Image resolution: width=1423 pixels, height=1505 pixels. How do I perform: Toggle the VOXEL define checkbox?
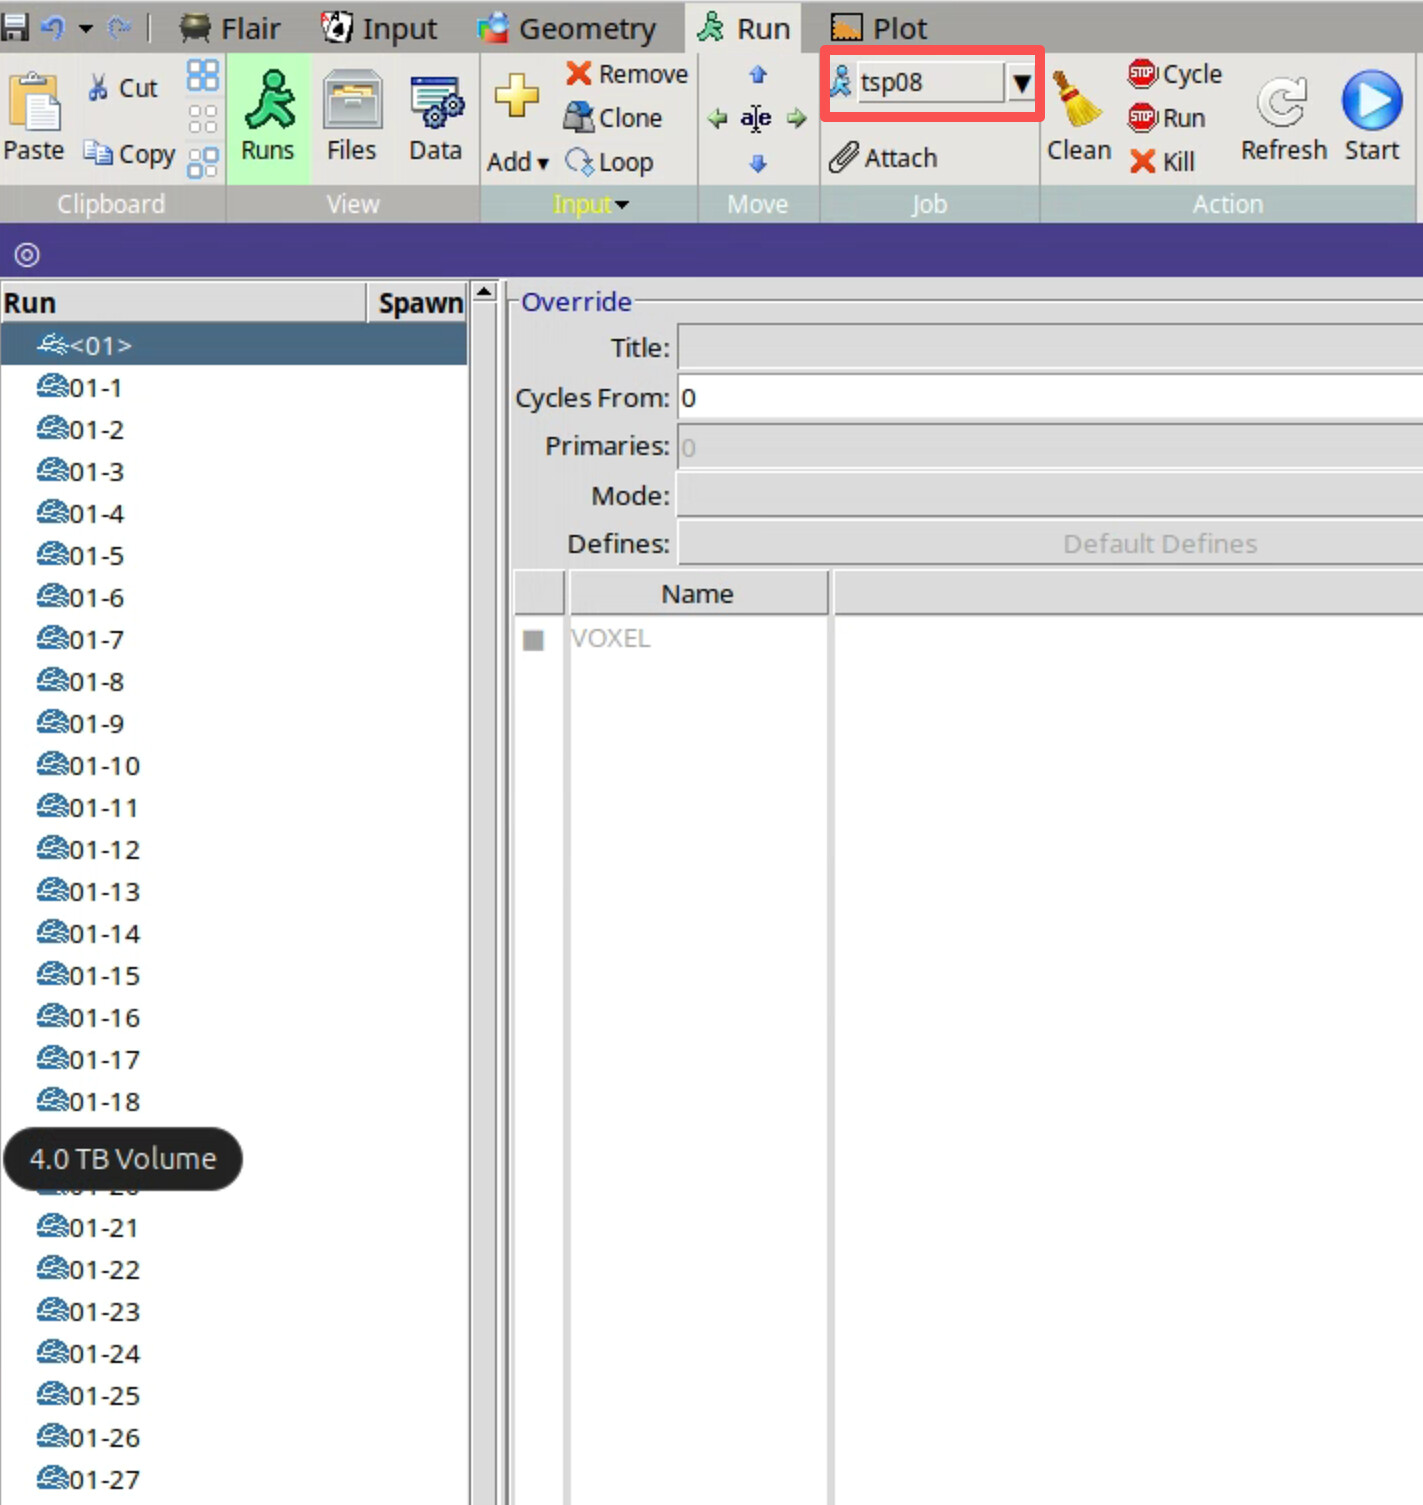[x=534, y=640]
